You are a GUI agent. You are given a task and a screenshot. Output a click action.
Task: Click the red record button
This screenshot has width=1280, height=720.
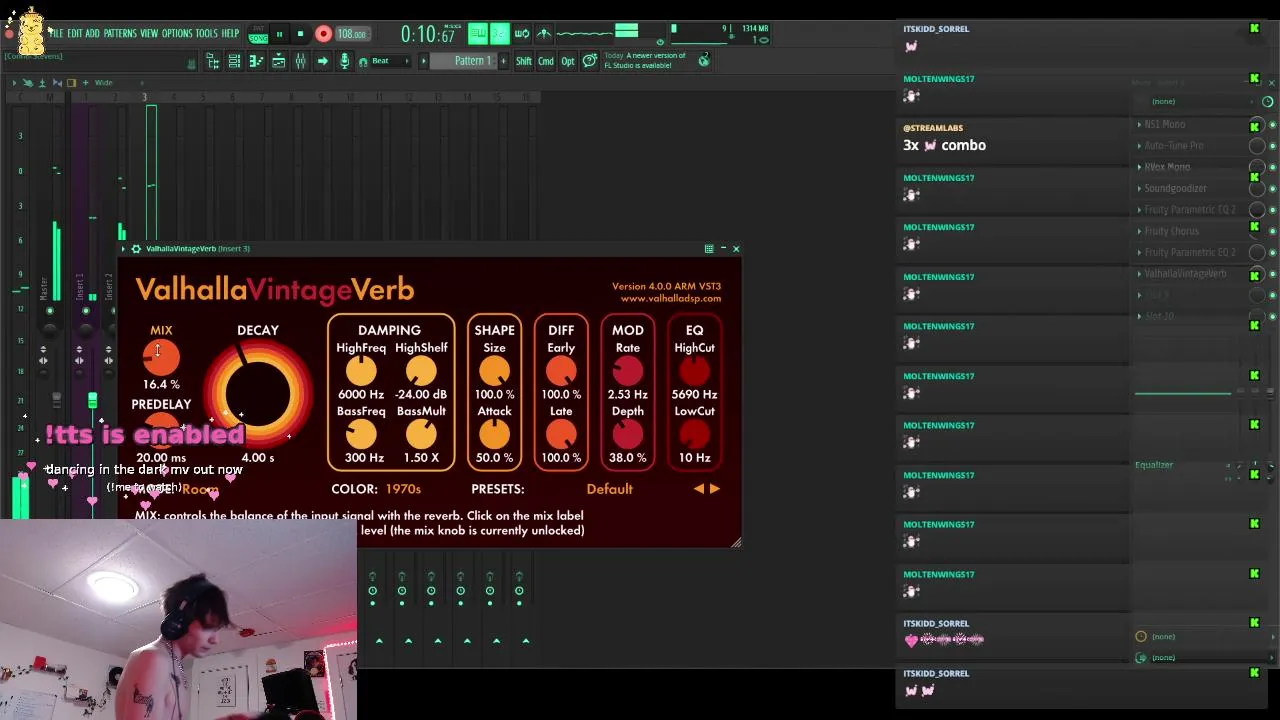(x=323, y=34)
